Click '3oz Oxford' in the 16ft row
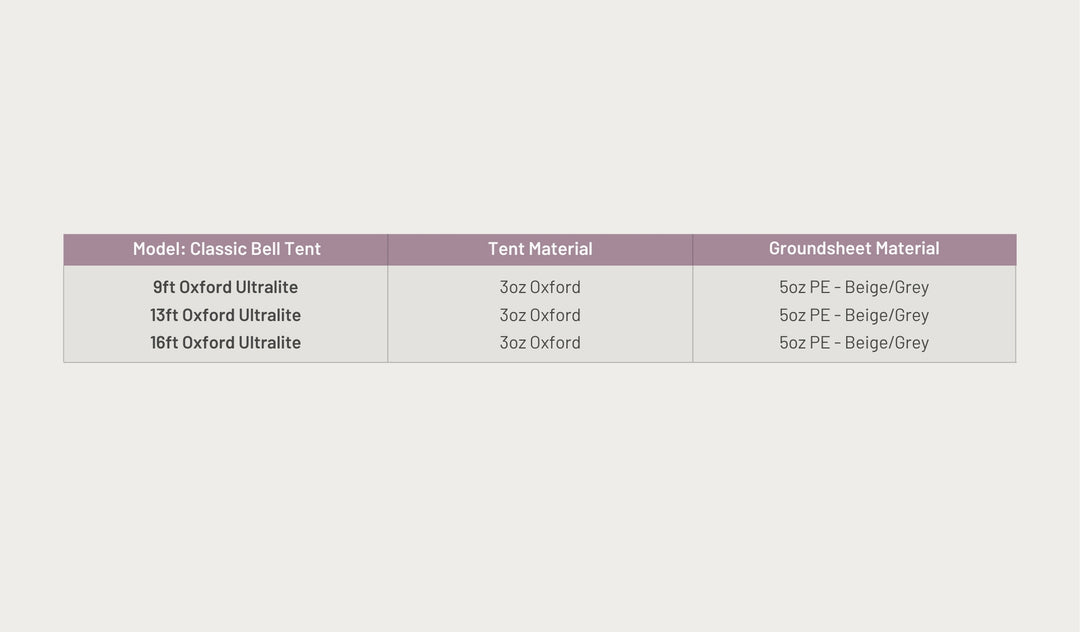 point(540,342)
